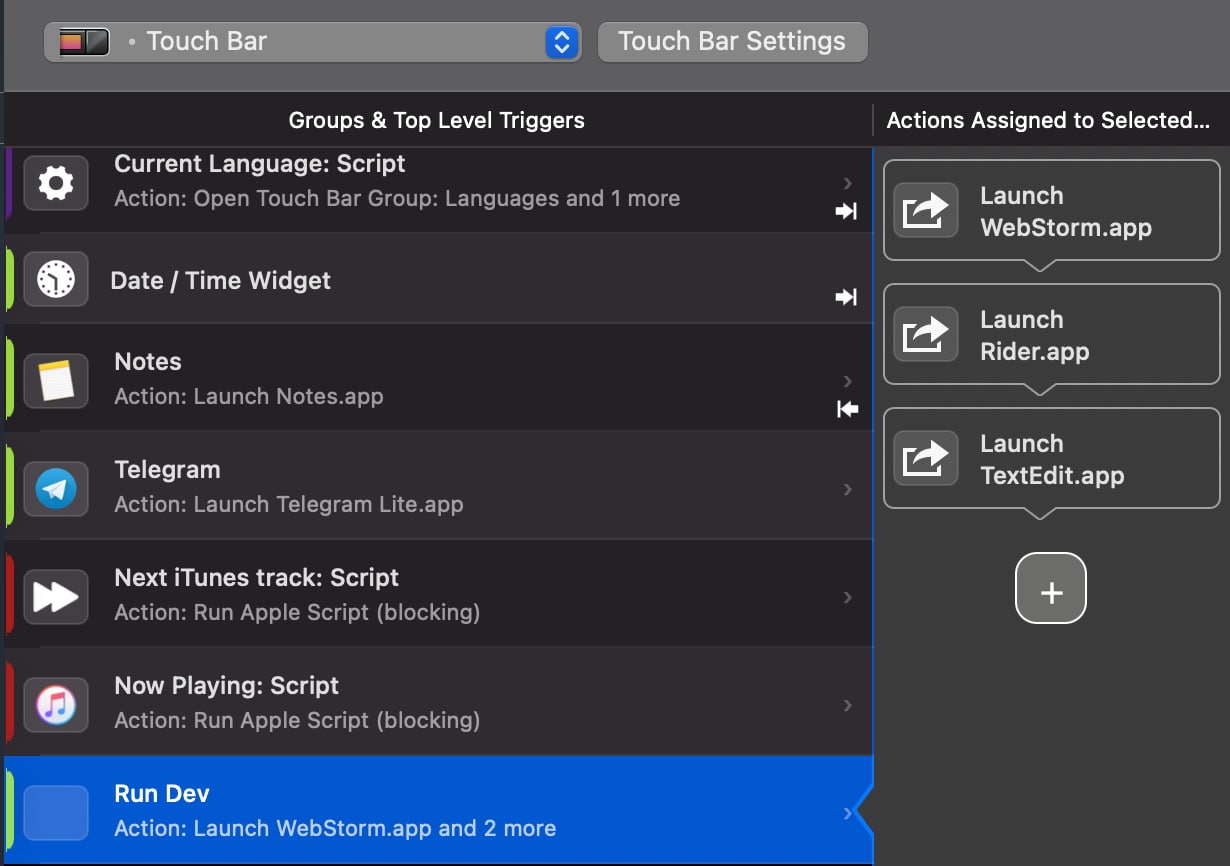1230x866 pixels.
Task: Click 'Action: Launch Notes.app' text
Action: 249,396
